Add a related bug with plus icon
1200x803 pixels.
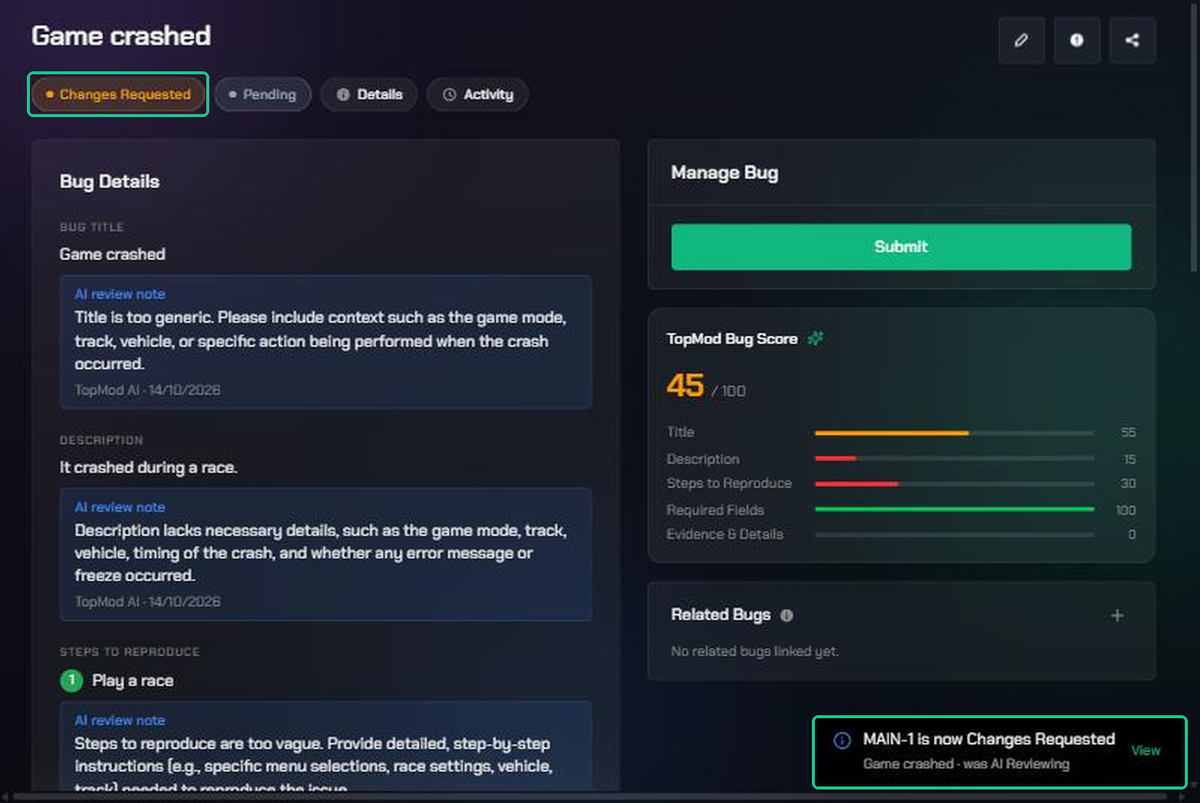pyautogui.click(x=1117, y=615)
